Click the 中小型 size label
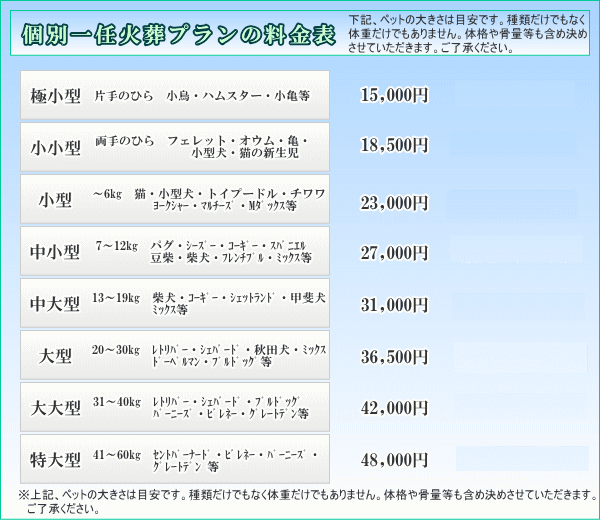 pyautogui.click(x=55, y=252)
